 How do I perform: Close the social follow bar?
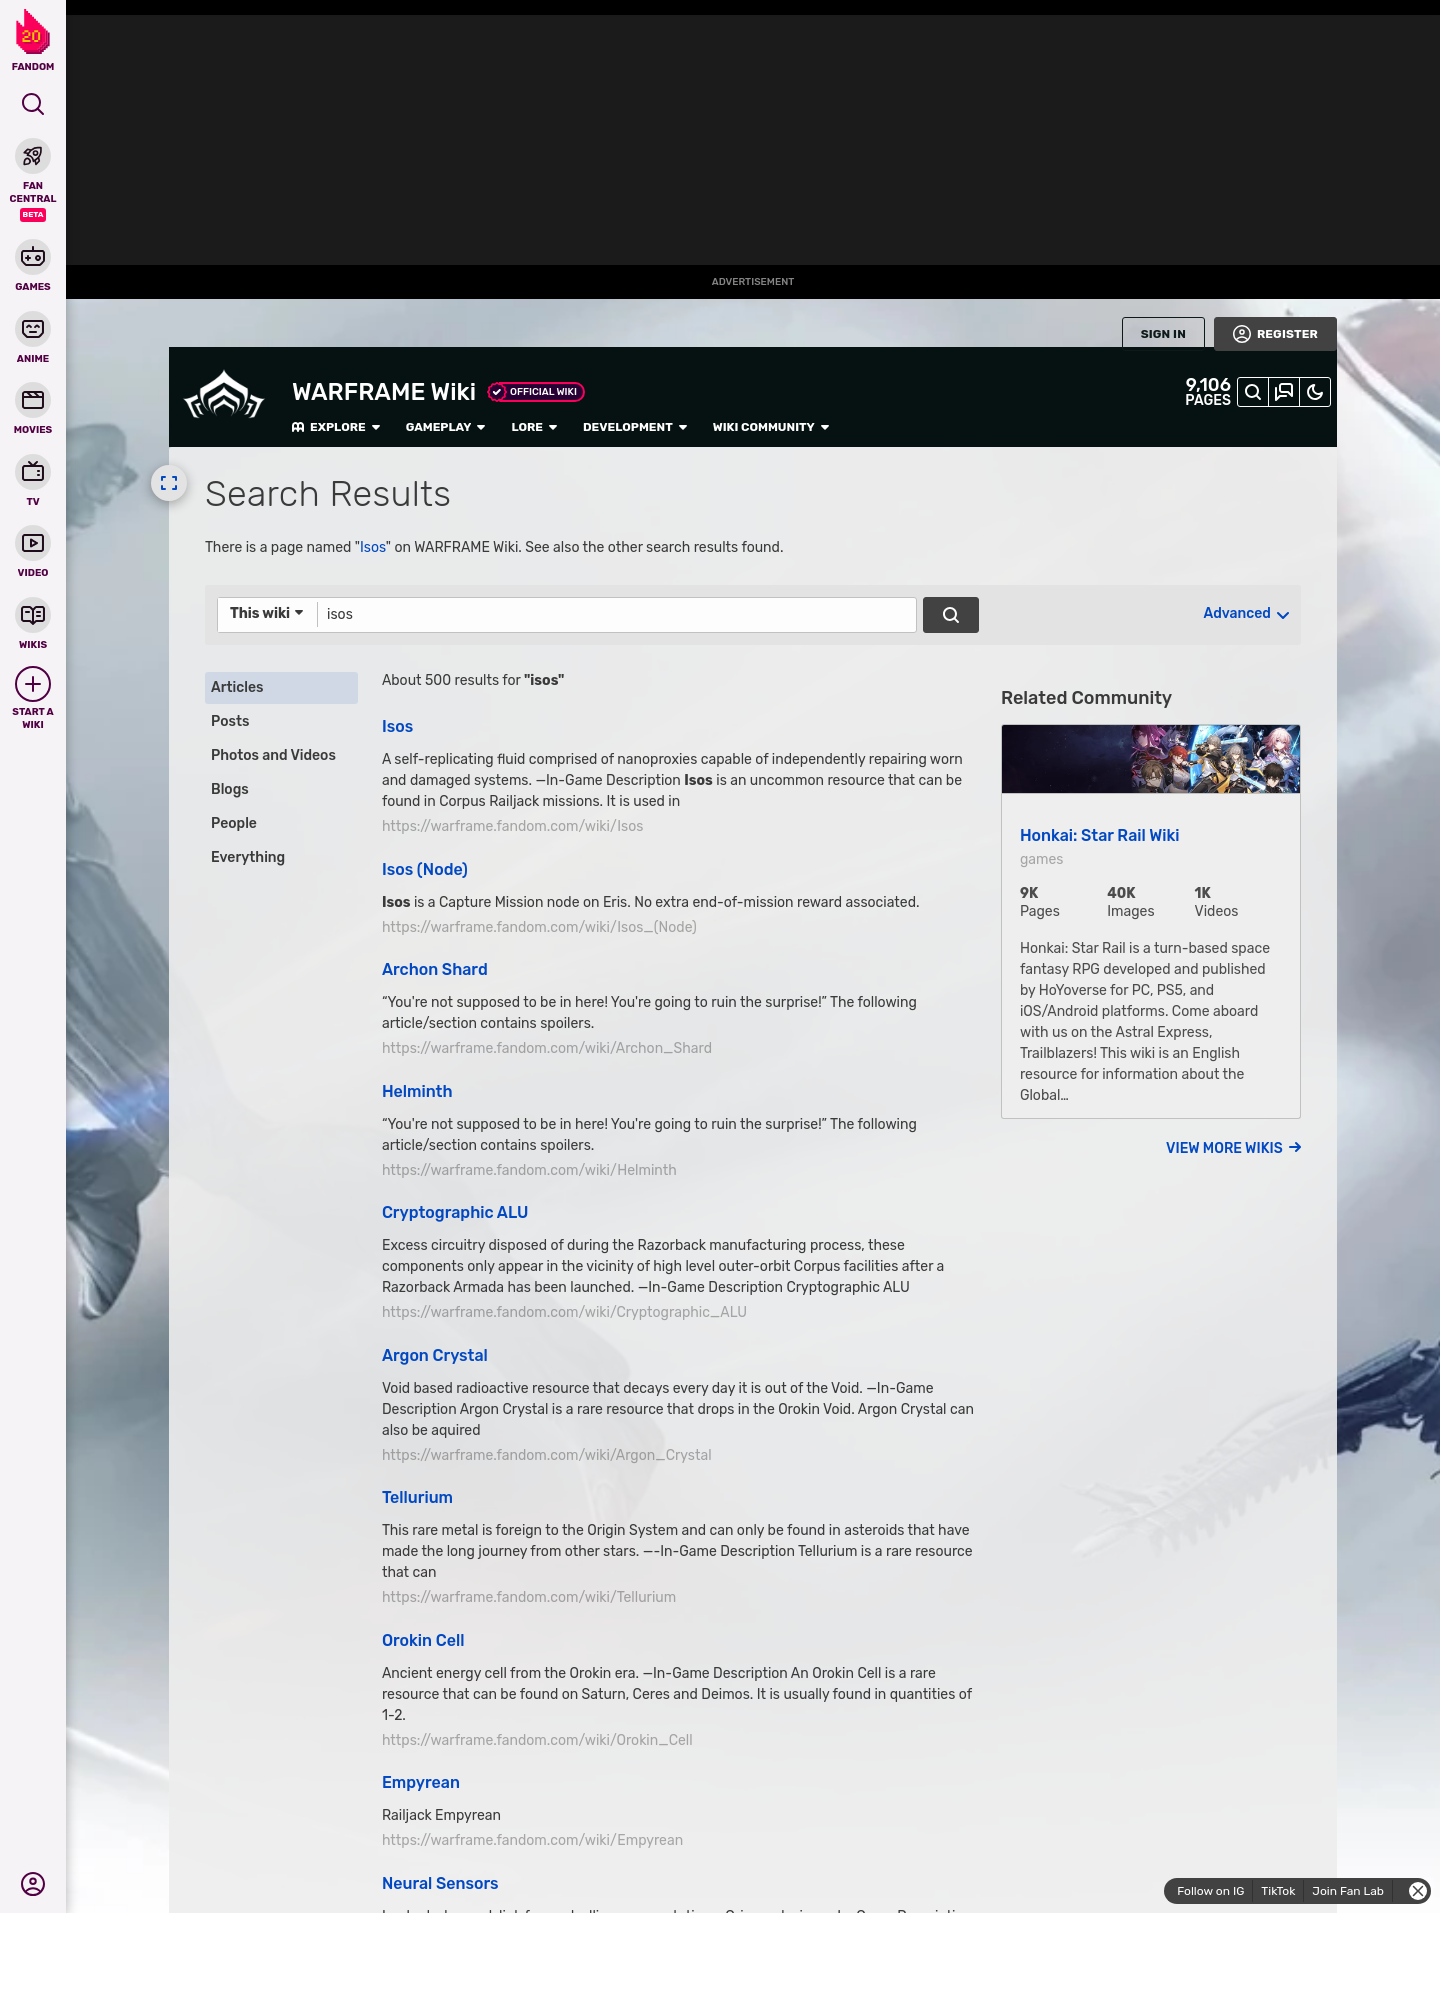coord(1417,1891)
